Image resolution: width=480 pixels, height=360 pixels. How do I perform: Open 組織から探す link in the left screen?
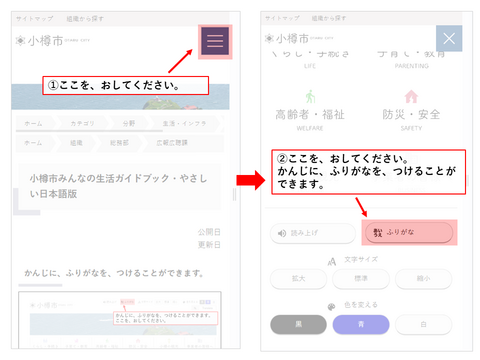(x=85, y=19)
